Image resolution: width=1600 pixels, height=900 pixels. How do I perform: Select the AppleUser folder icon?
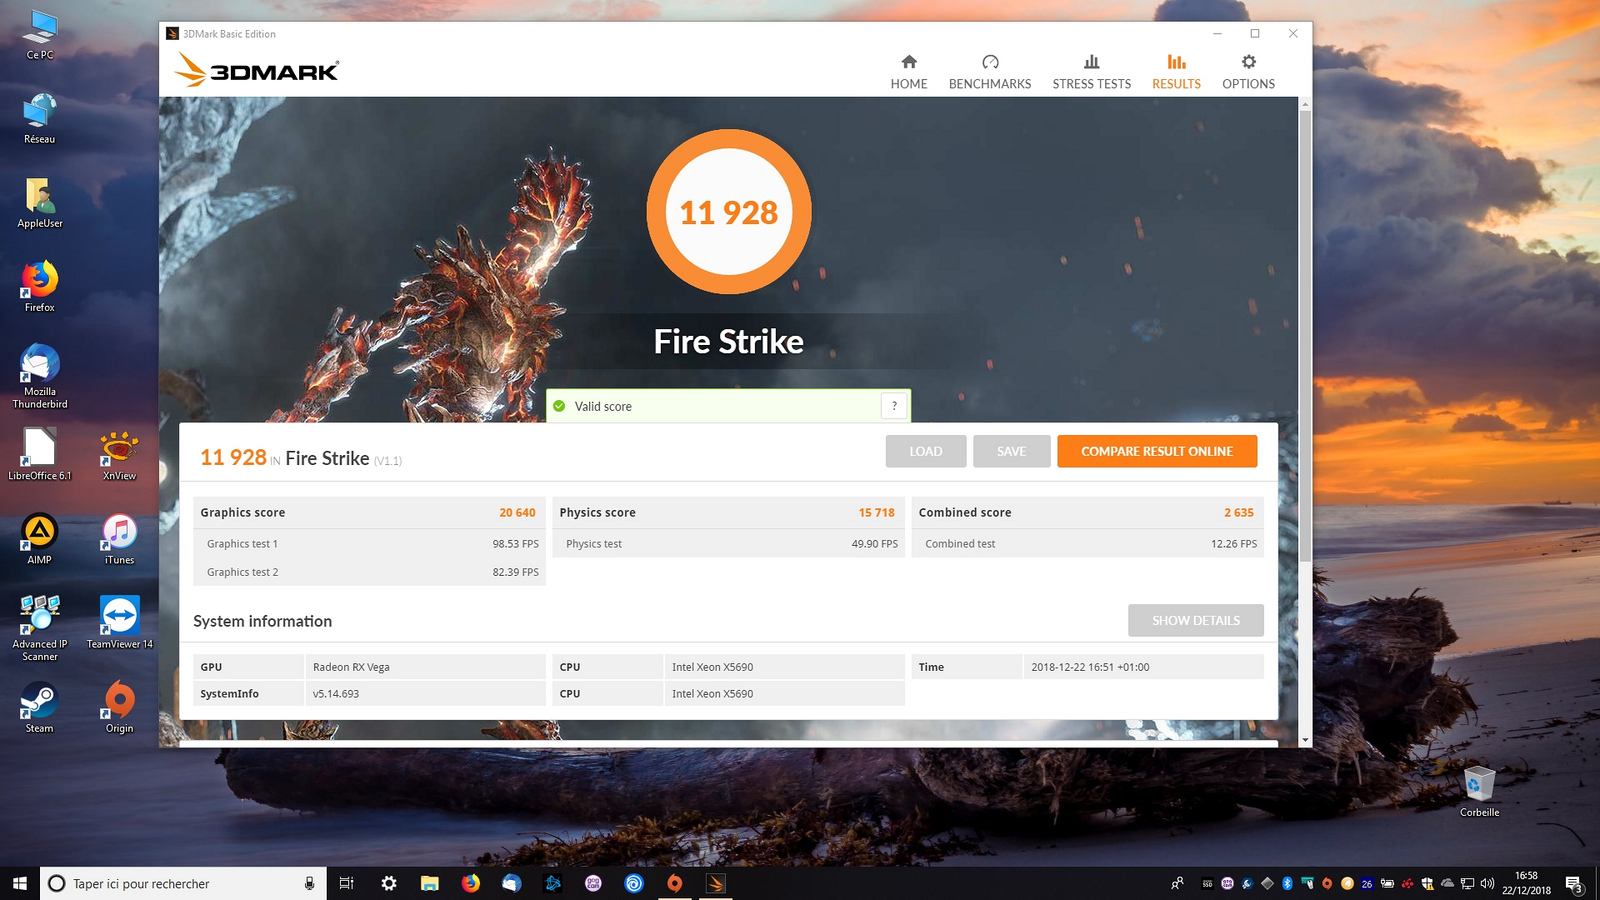tap(40, 202)
